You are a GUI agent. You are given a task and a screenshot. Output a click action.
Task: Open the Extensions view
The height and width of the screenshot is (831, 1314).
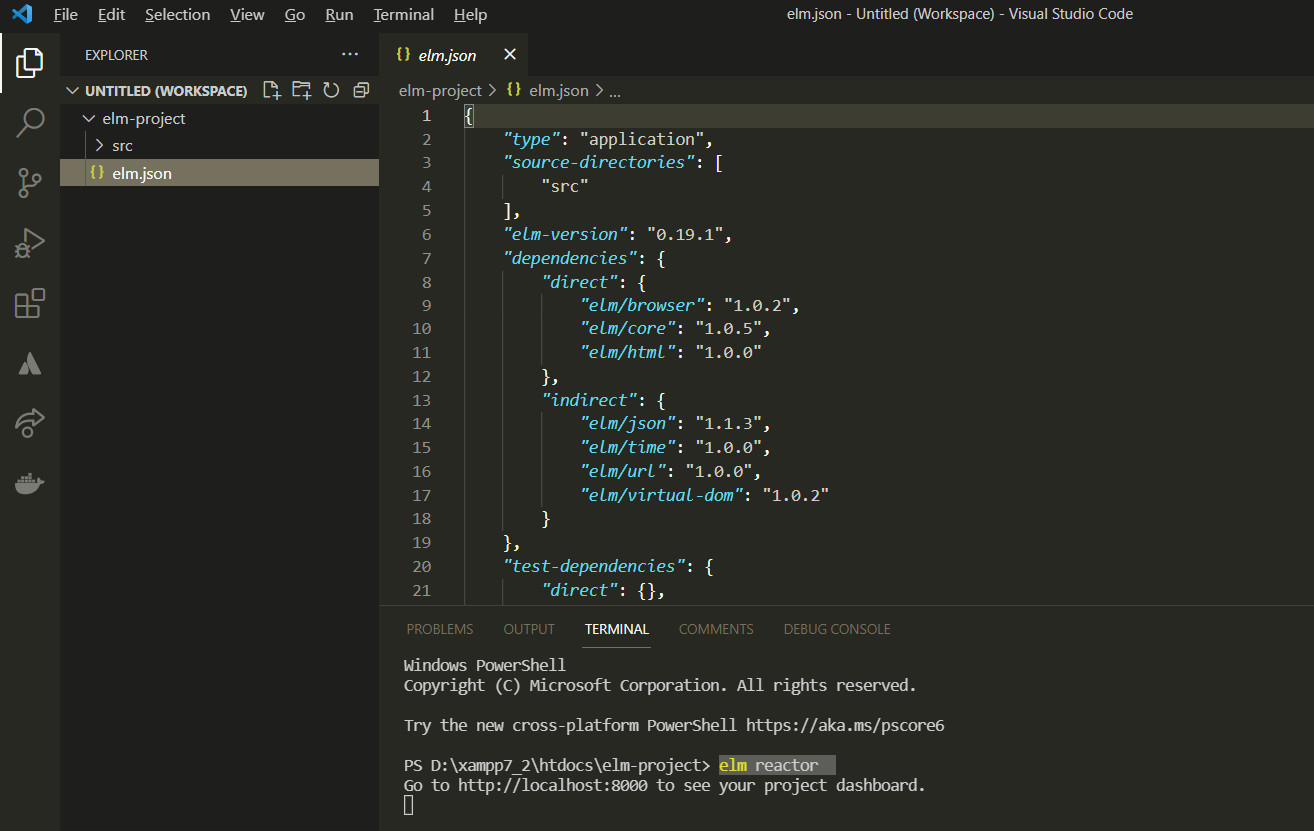[29, 302]
